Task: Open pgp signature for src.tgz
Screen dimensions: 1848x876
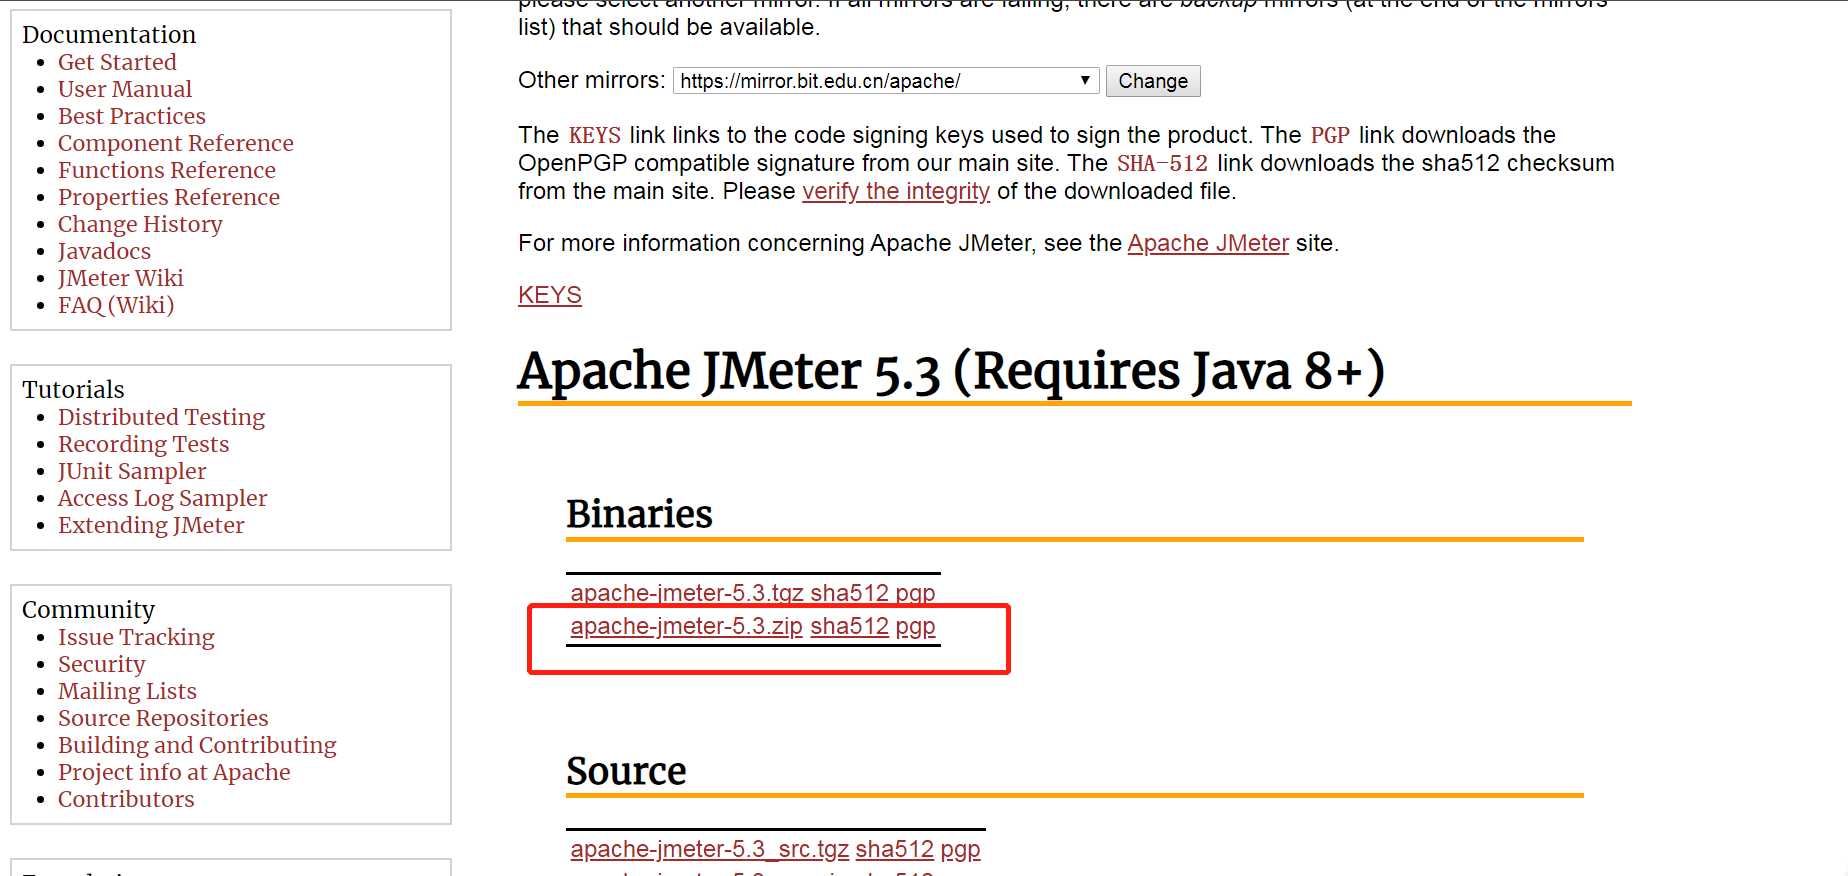Action: click(x=960, y=849)
